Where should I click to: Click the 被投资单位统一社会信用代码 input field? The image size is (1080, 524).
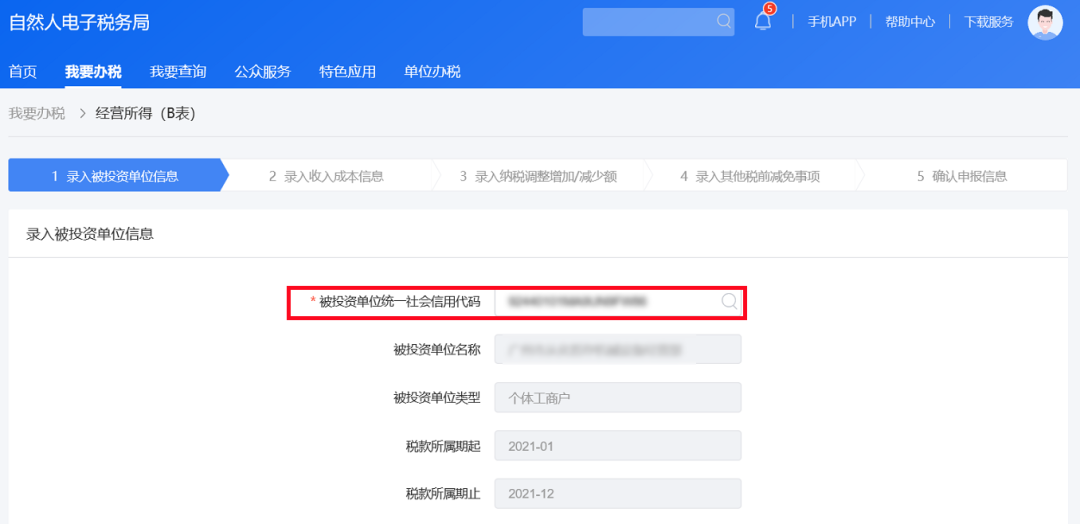[x=618, y=301]
